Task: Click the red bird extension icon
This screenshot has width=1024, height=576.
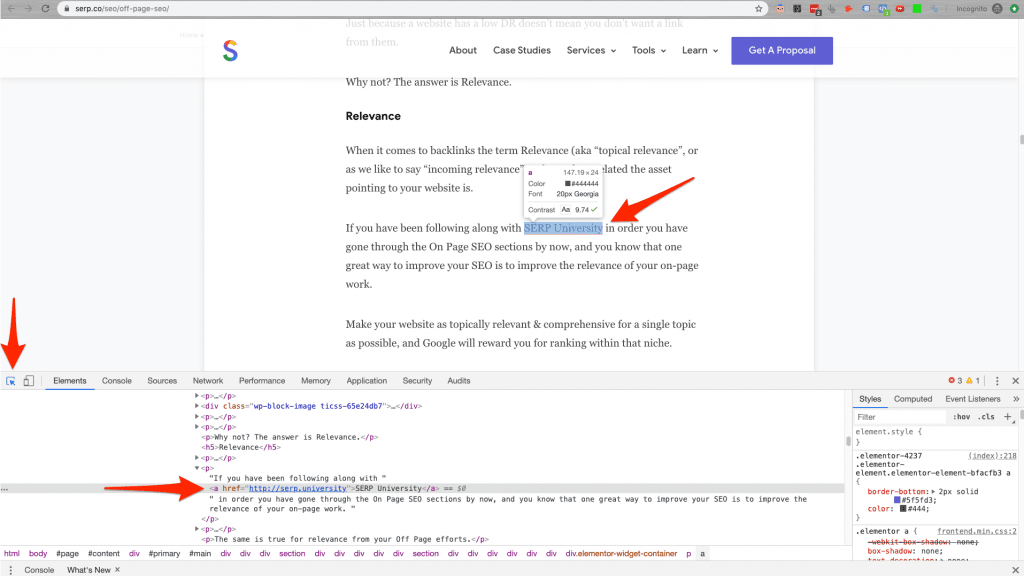Action: point(848,8)
